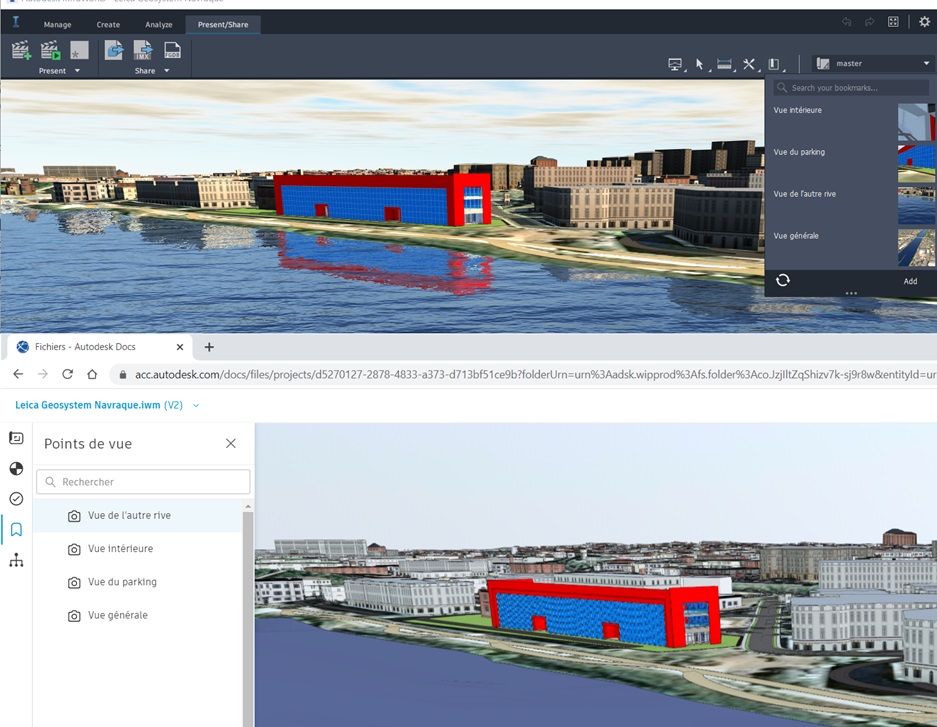Click the Add button in the bookmarks panel
The image size is (937, 727).
910,282
